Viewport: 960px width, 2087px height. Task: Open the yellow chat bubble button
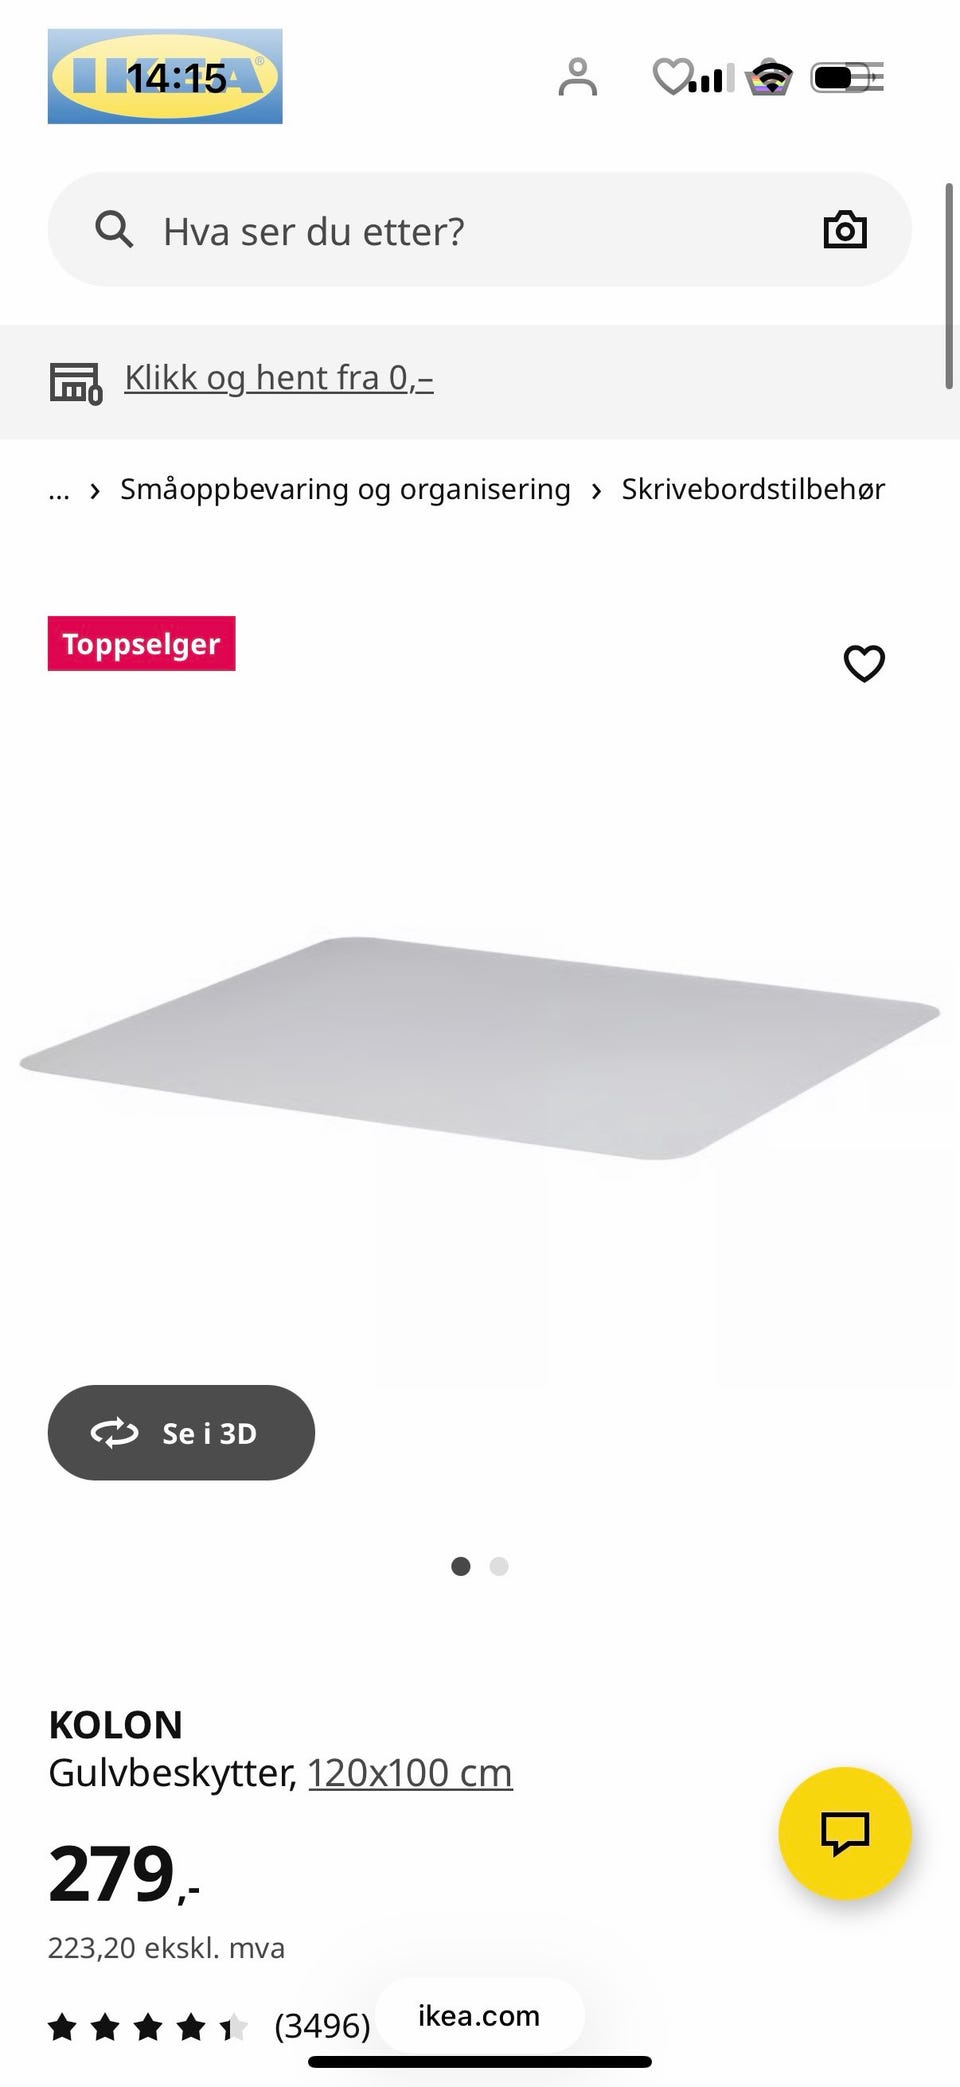coord(845,1833)
